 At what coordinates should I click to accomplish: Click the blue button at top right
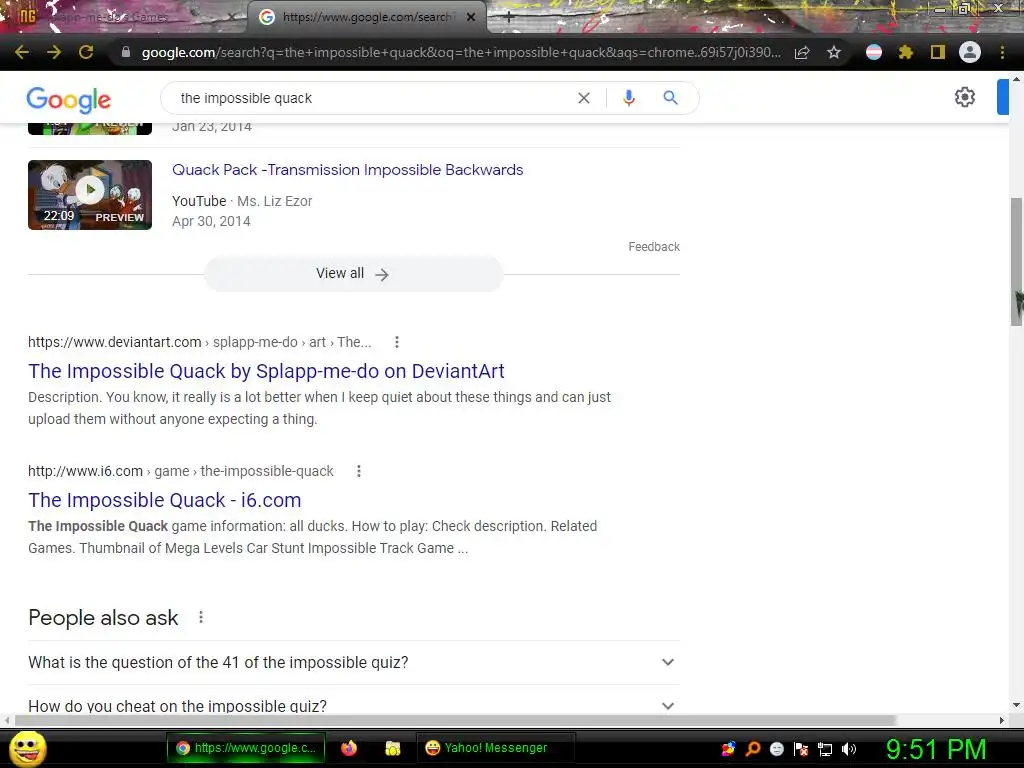1002,97
